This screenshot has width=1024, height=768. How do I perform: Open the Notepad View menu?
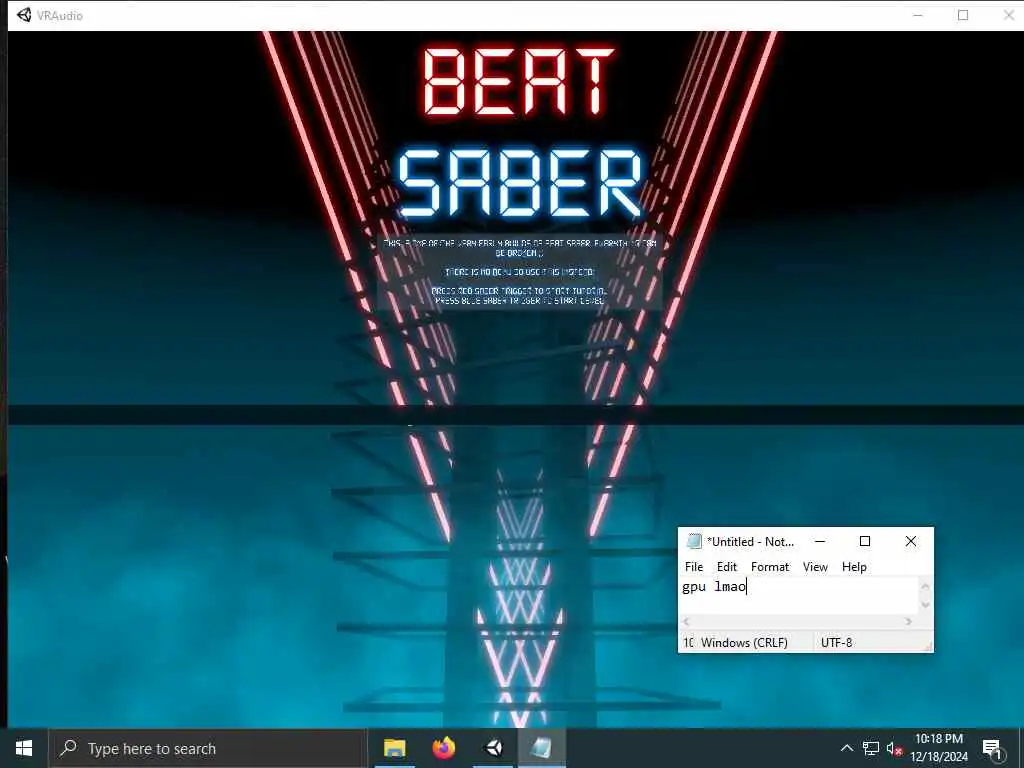tap(815, 567)
